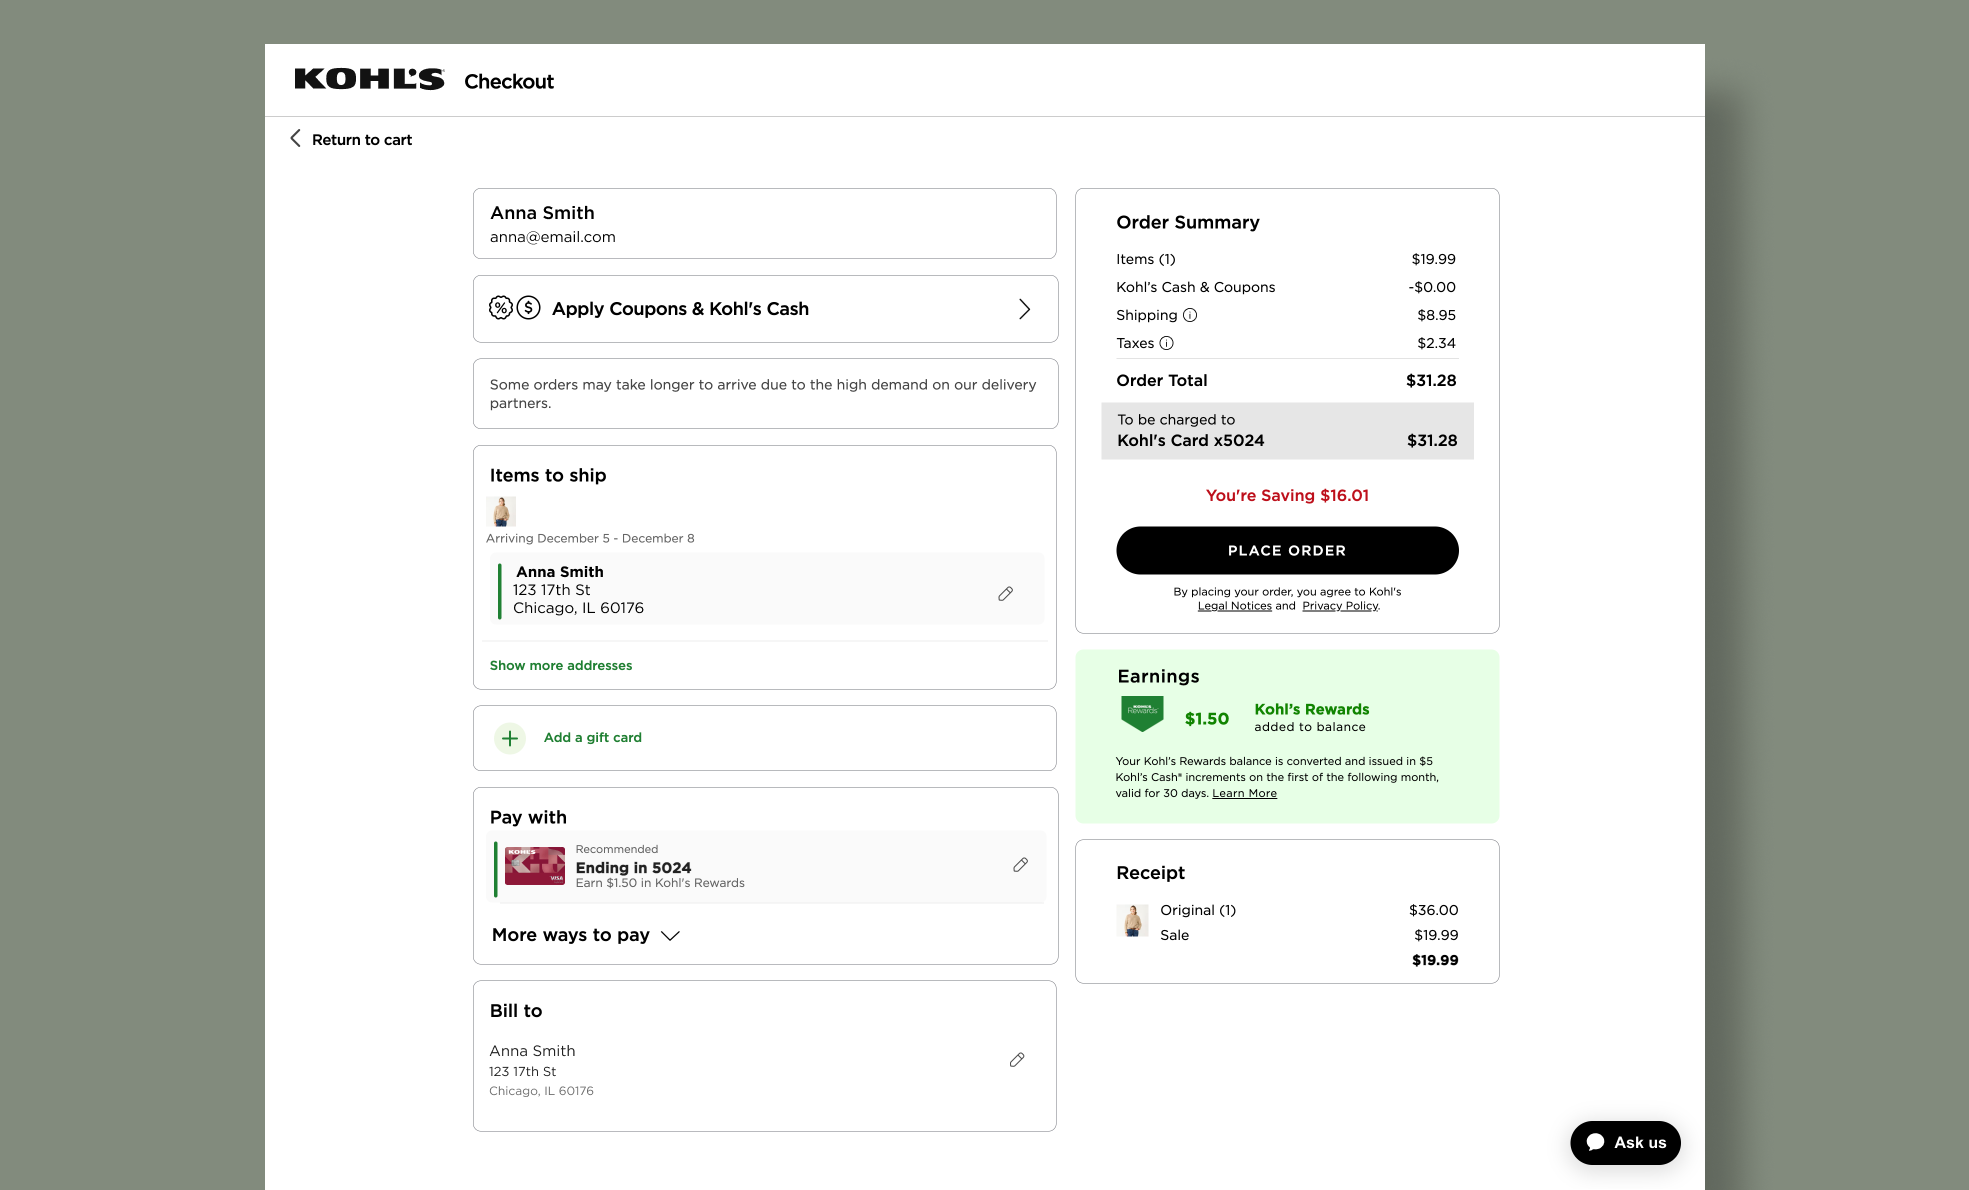Click the Original (1) $36.00 price
1969x1190 pixels.
(1433, 910)
